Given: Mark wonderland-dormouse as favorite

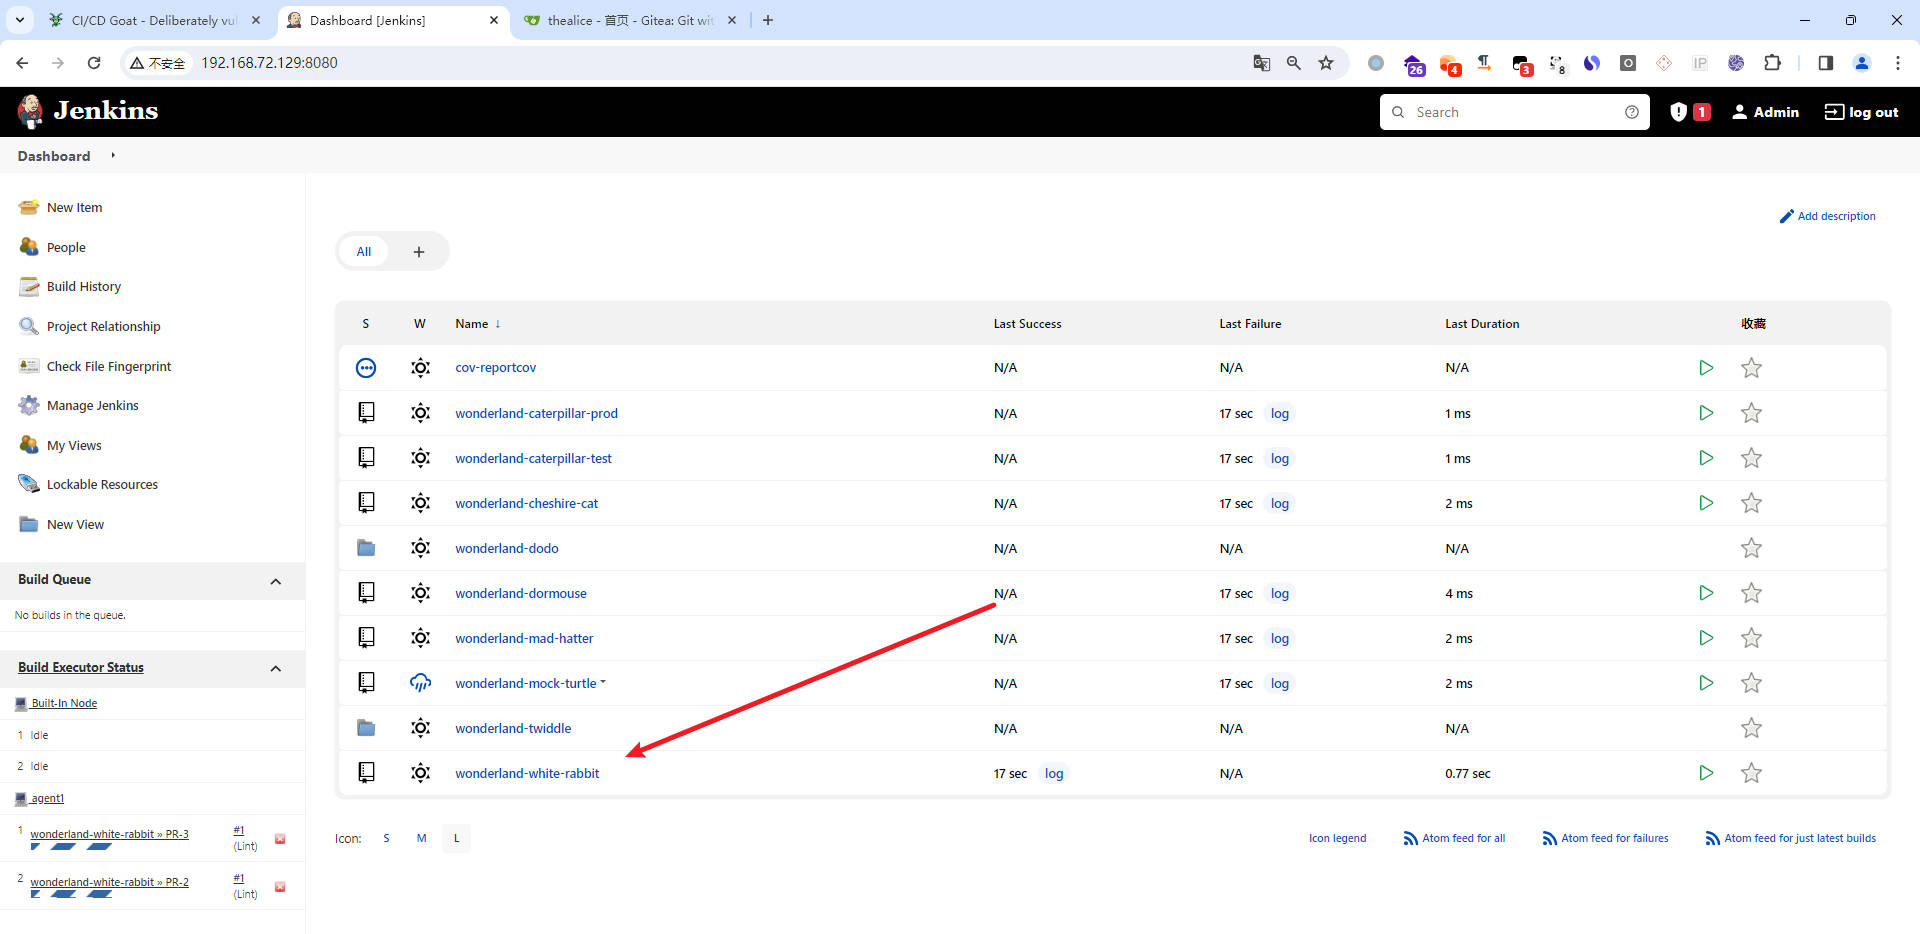Looking at the screenshot, I should (1751, 593).
